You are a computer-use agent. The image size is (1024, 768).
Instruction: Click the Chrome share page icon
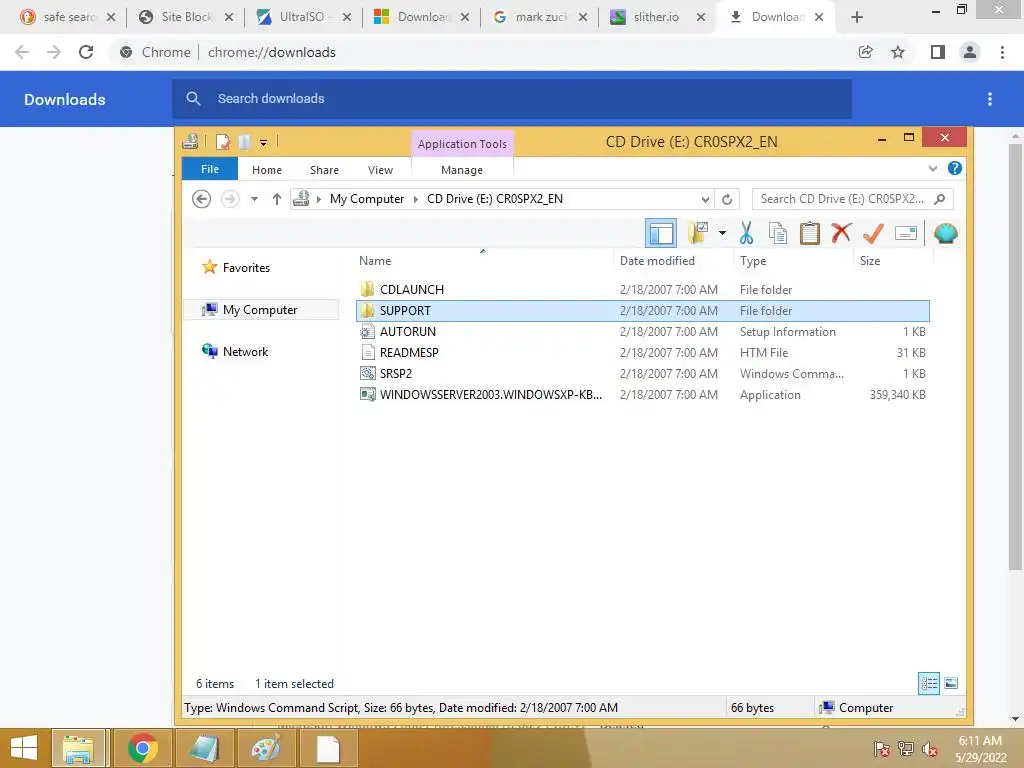point(865,52)
